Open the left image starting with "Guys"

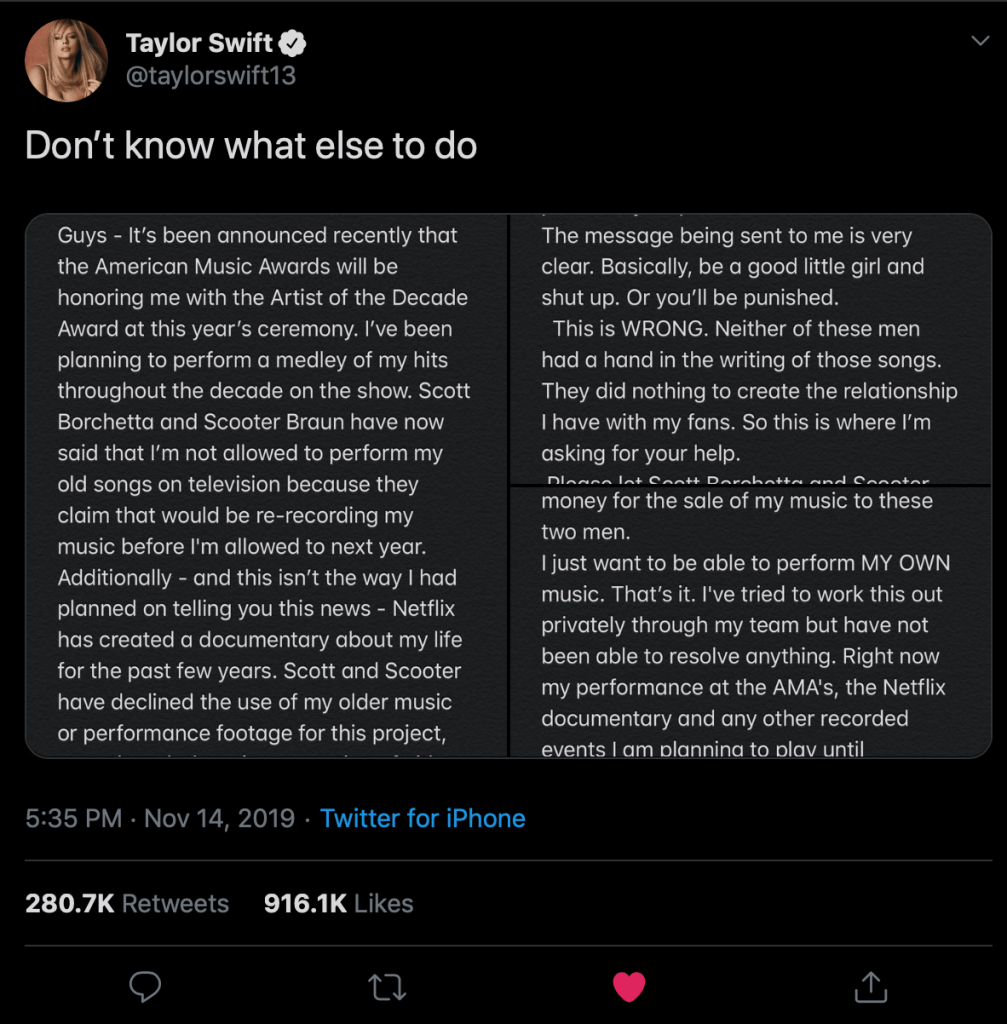click(x=266, y=485)
